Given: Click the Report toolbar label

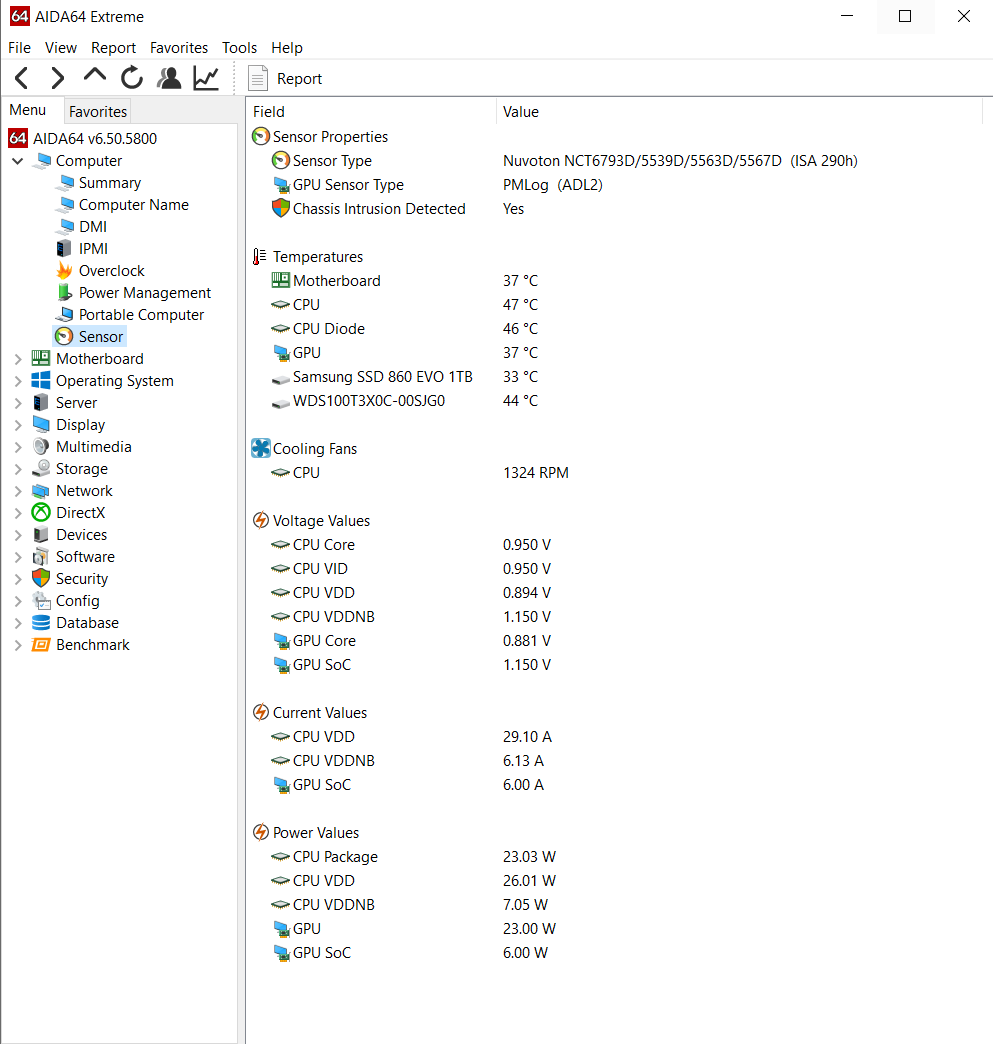Looking at the screenshot, I should click(x=299, y=79).
